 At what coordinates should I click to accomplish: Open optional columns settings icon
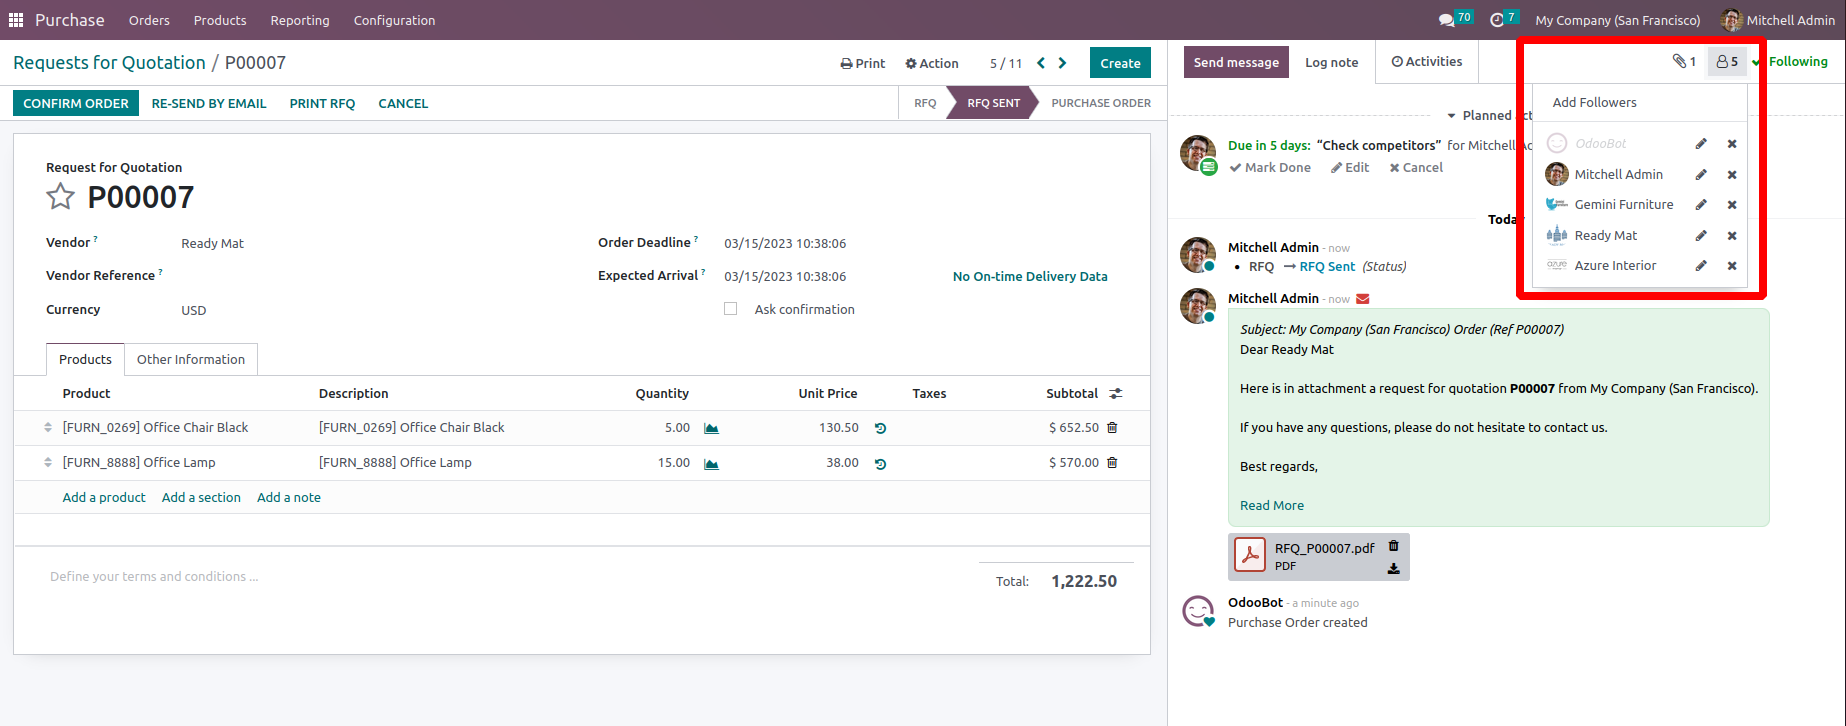(1116, 394)
